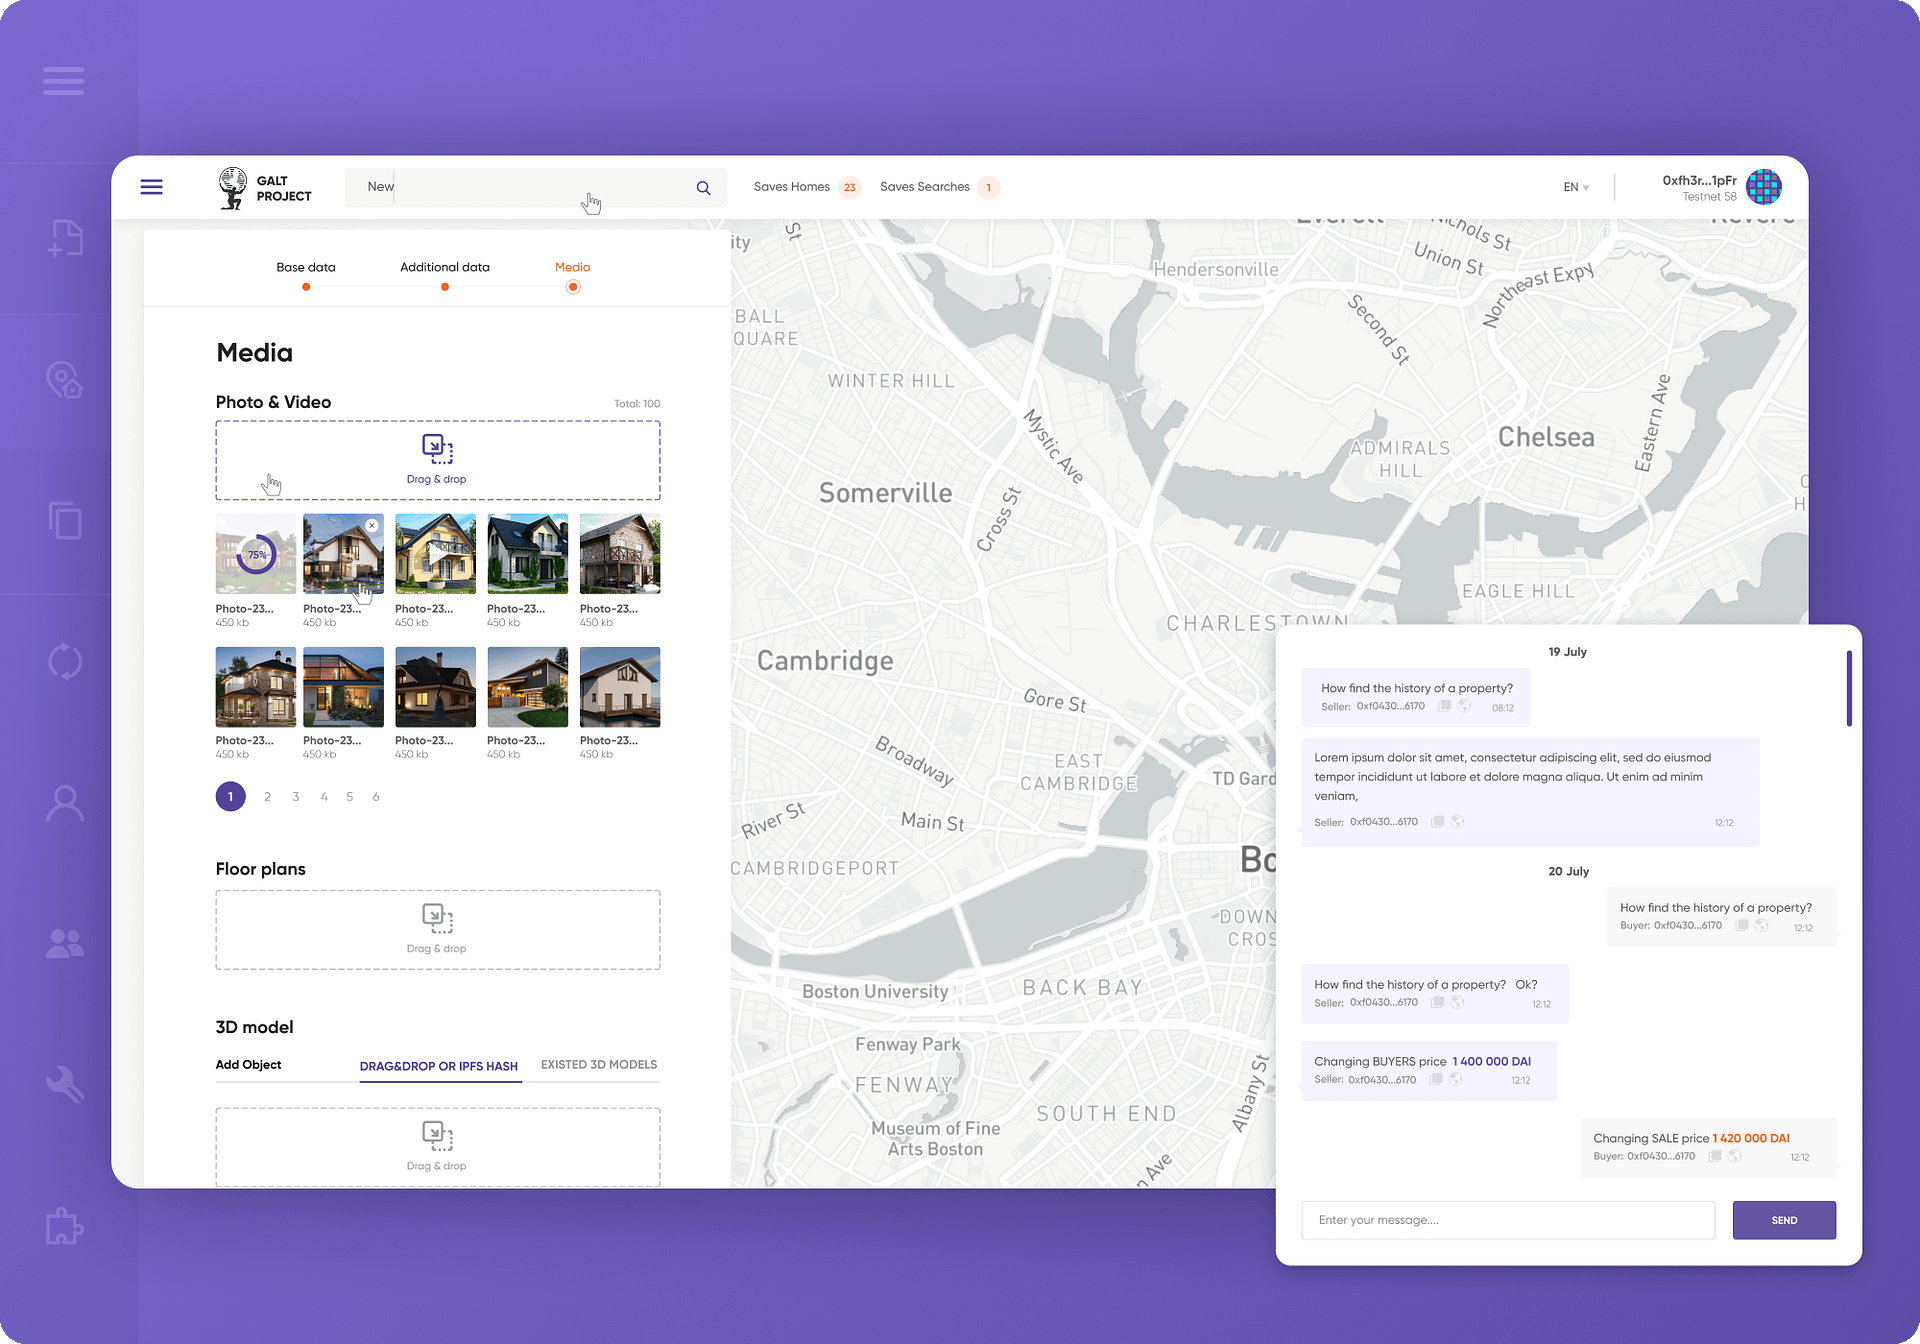Remove the photo with the close X
The height and width of the screenshot is (1344, 1920).
[x=372, y=525]
